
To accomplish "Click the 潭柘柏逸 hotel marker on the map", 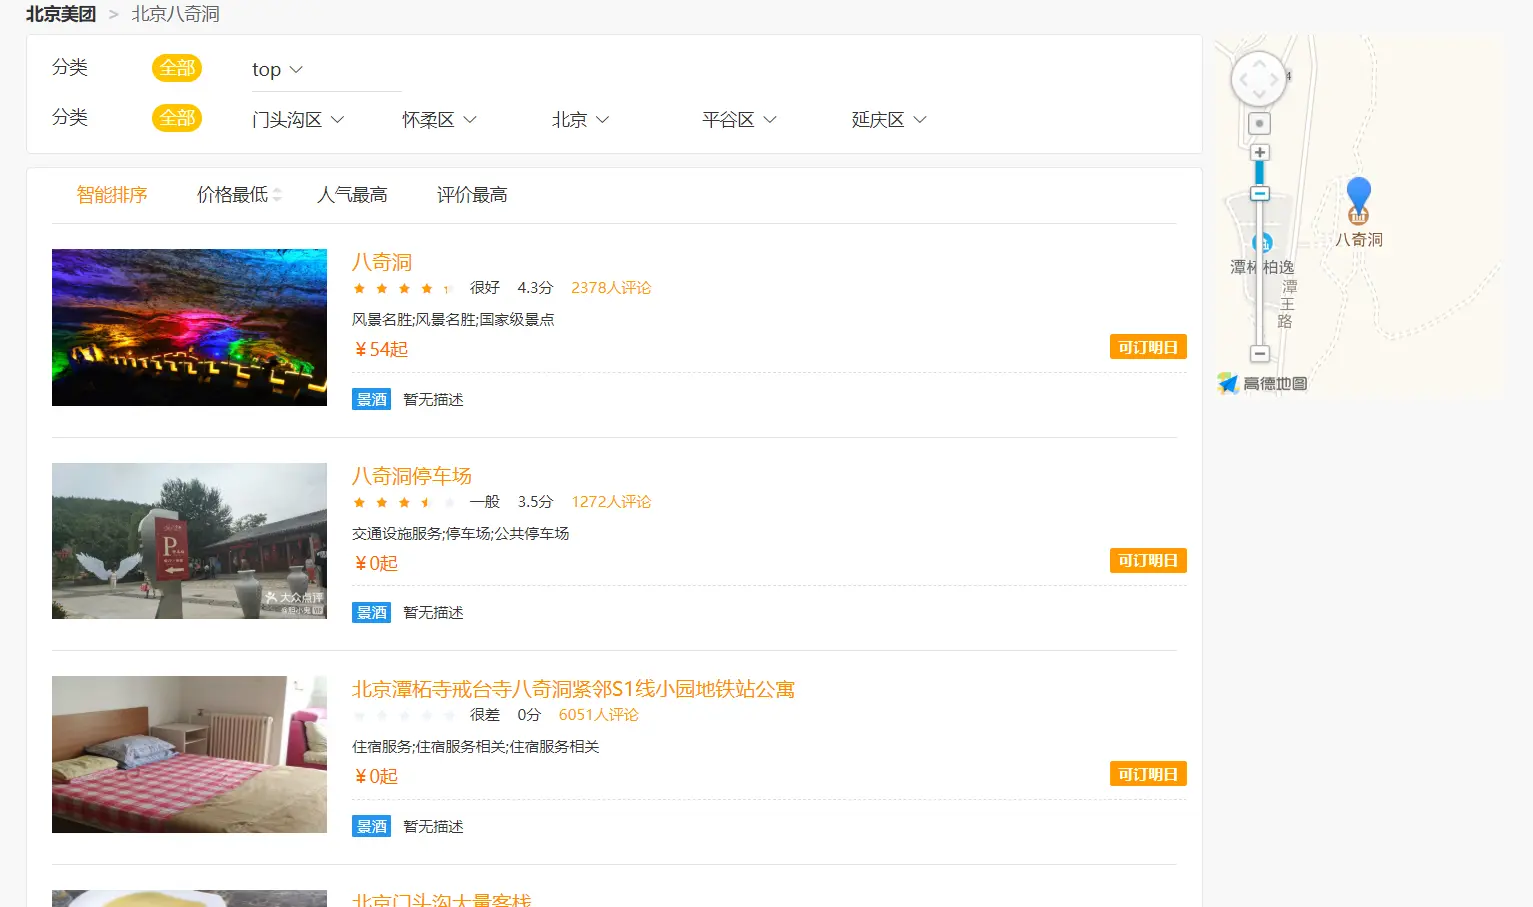I will (1262, 243).
